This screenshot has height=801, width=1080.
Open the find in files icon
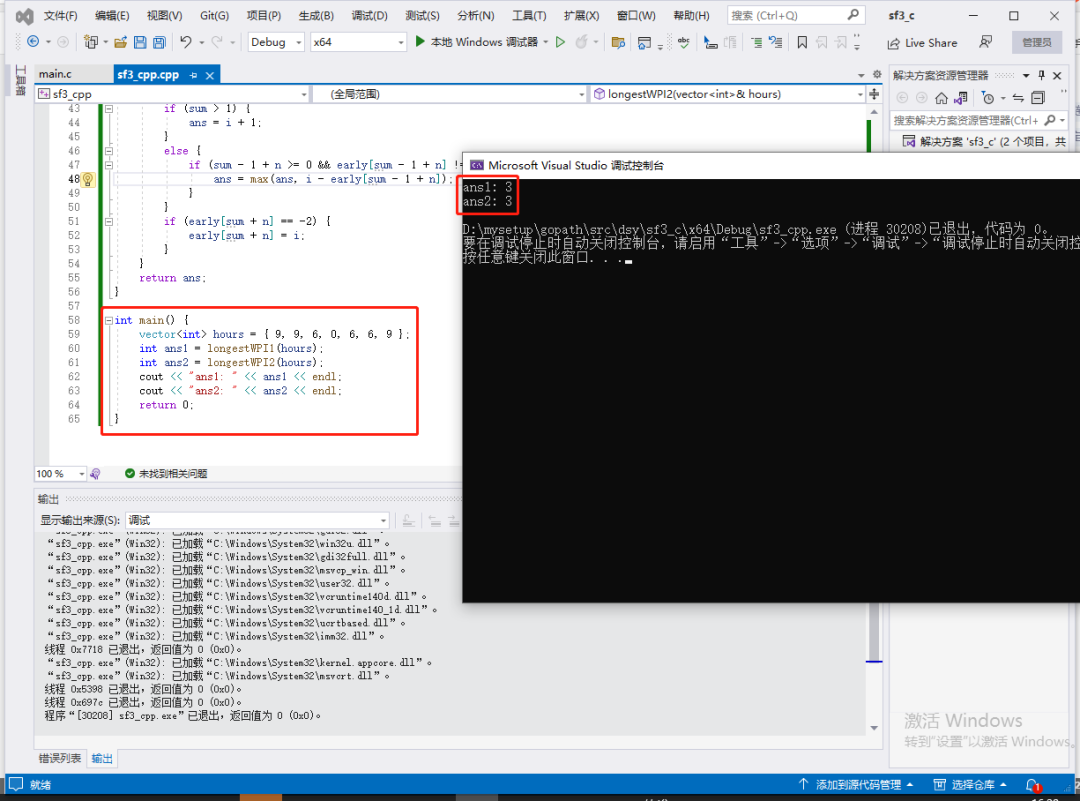click(x=618, y=42)
